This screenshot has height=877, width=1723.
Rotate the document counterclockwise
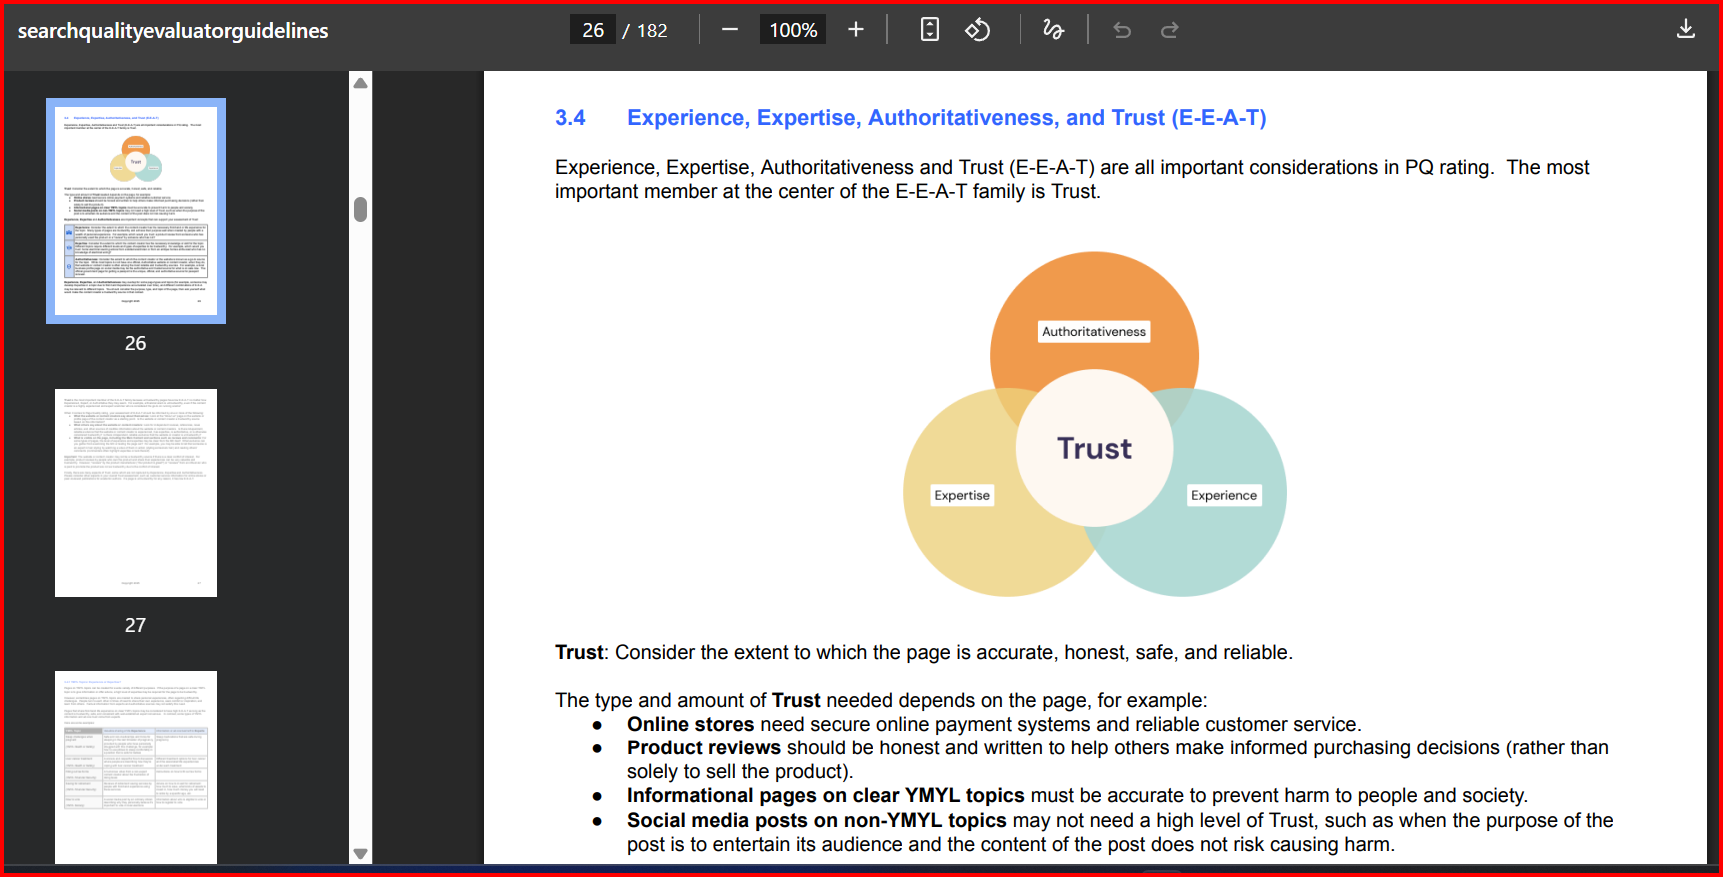977,30
